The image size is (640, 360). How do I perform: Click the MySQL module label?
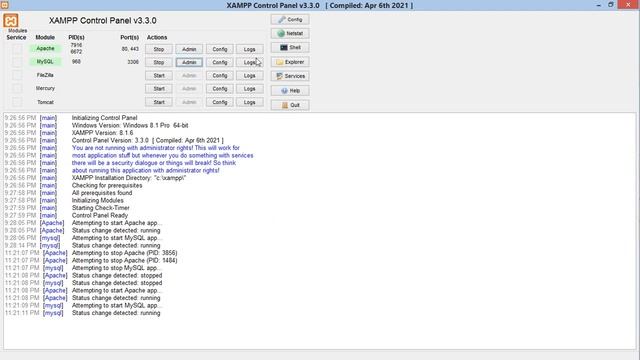[x=45, y=62]
